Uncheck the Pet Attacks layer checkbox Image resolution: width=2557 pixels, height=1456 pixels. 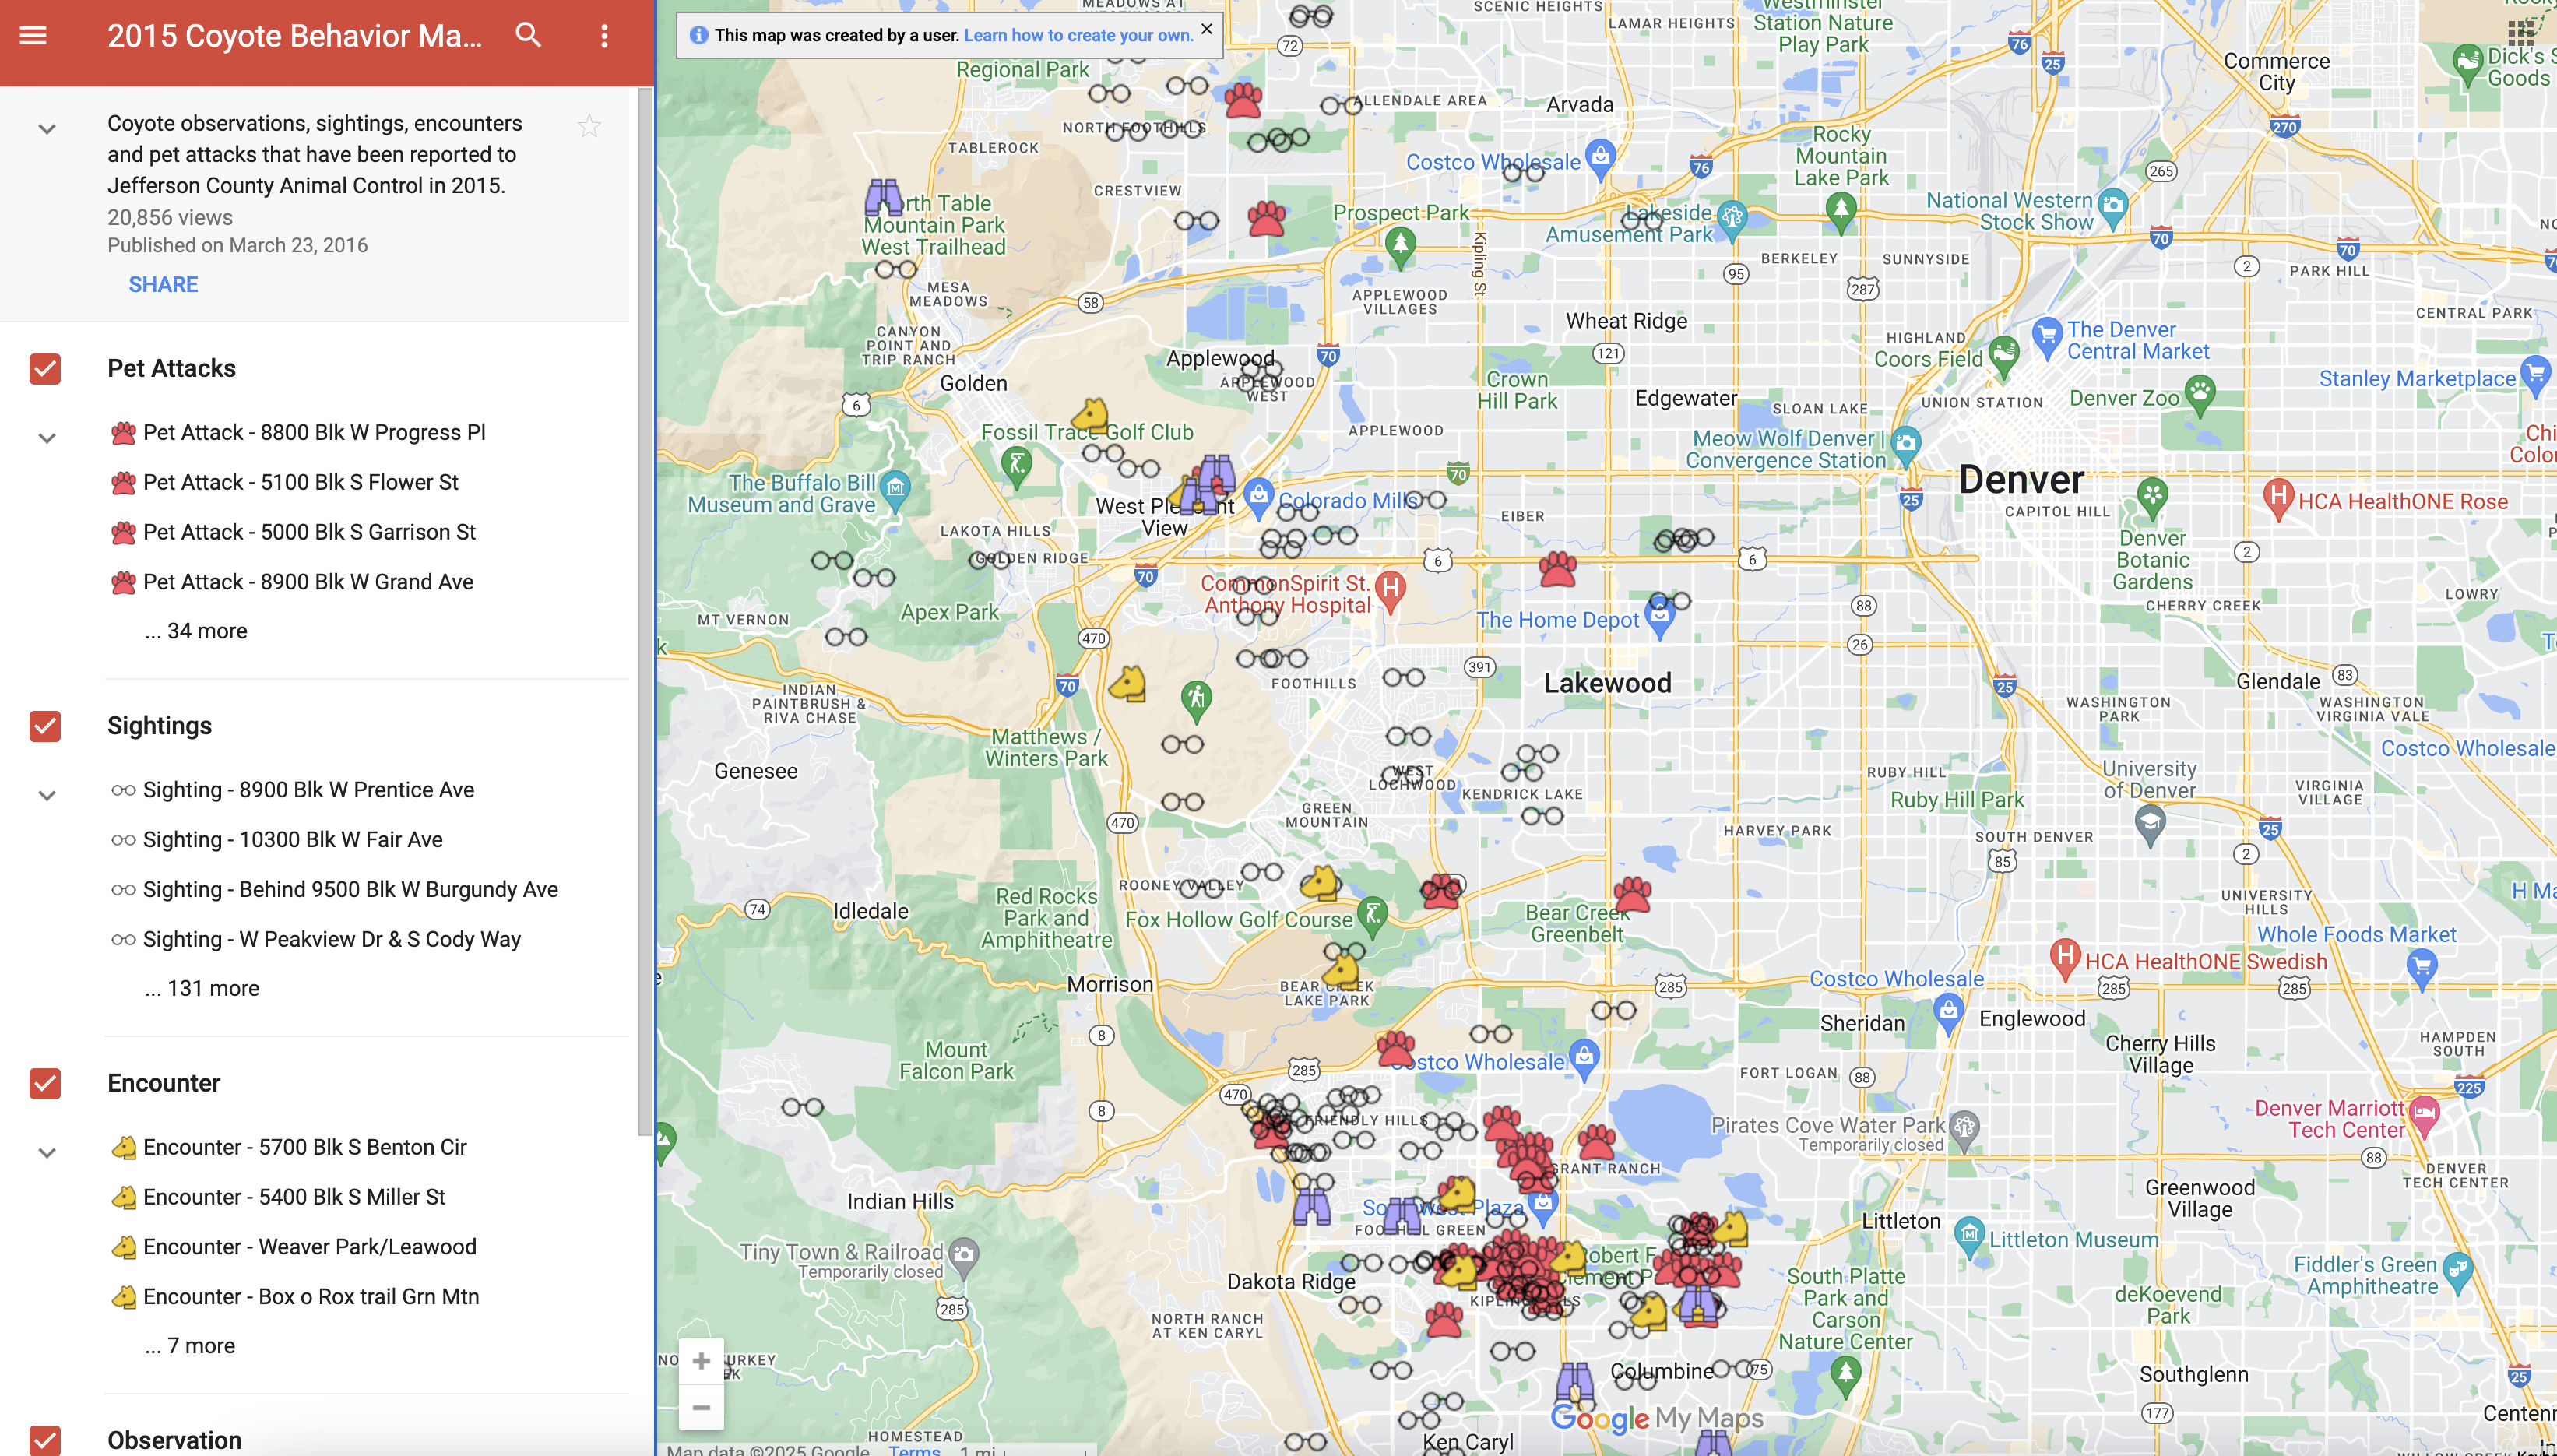[x=44, y=368]
